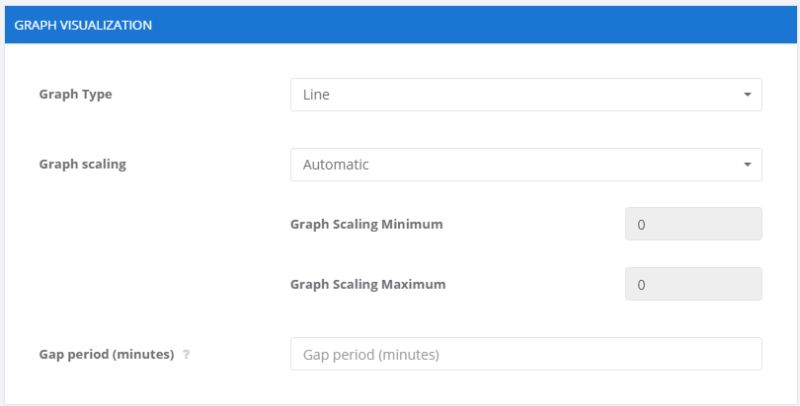Focus the Graph Scaling Minimum field
Screen dimensions: 800x406
pos(693,224)
